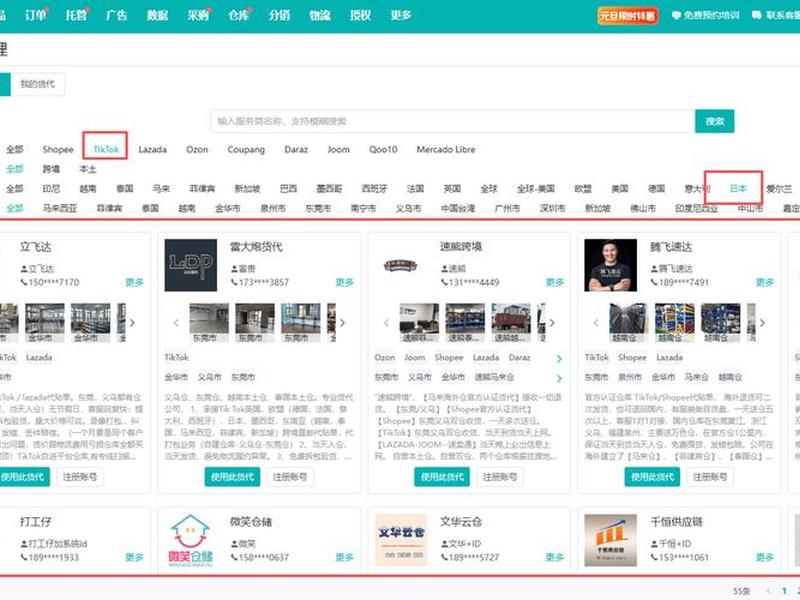Select 新加坡 country filter in country row
The width and height of the screenshot is (800, 600).
click(247, 188)
